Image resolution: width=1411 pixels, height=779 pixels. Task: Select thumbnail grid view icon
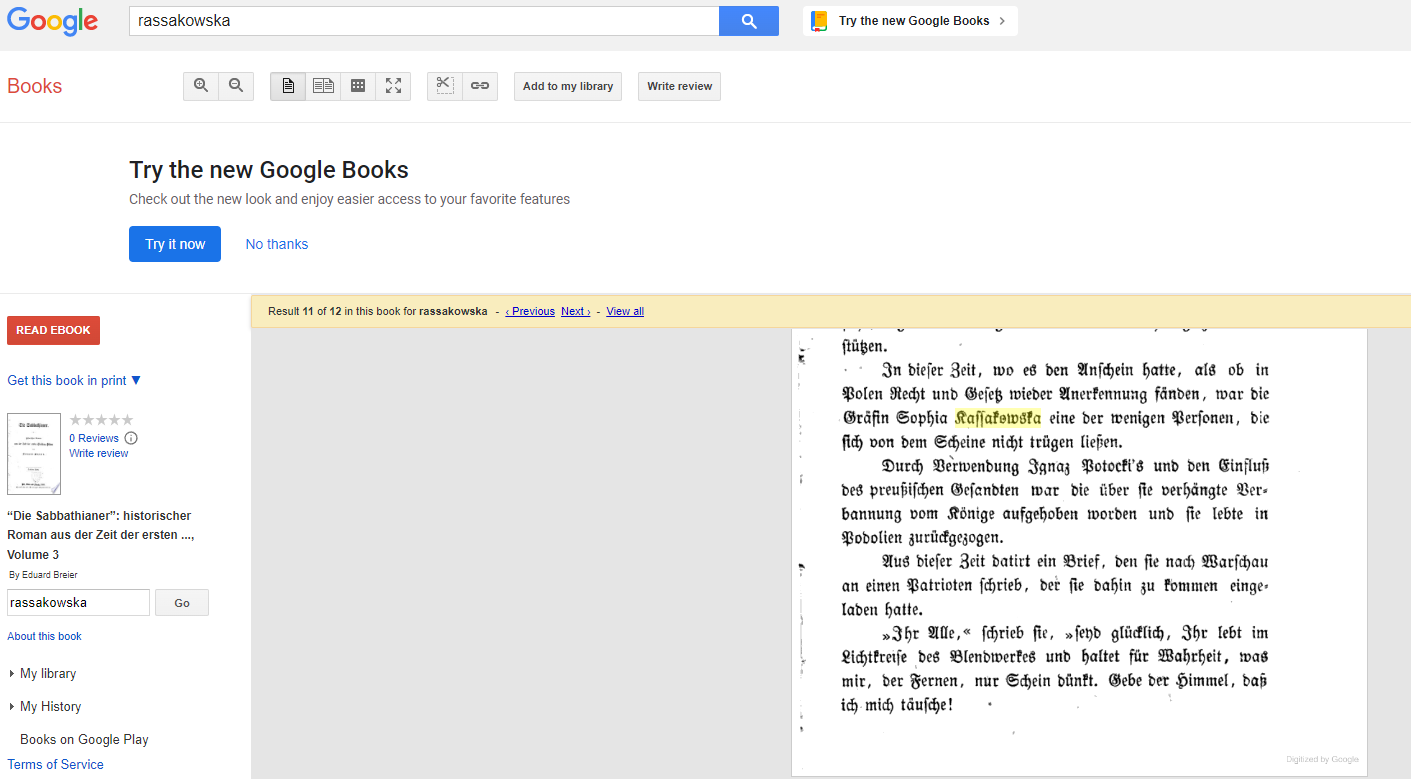358,86
